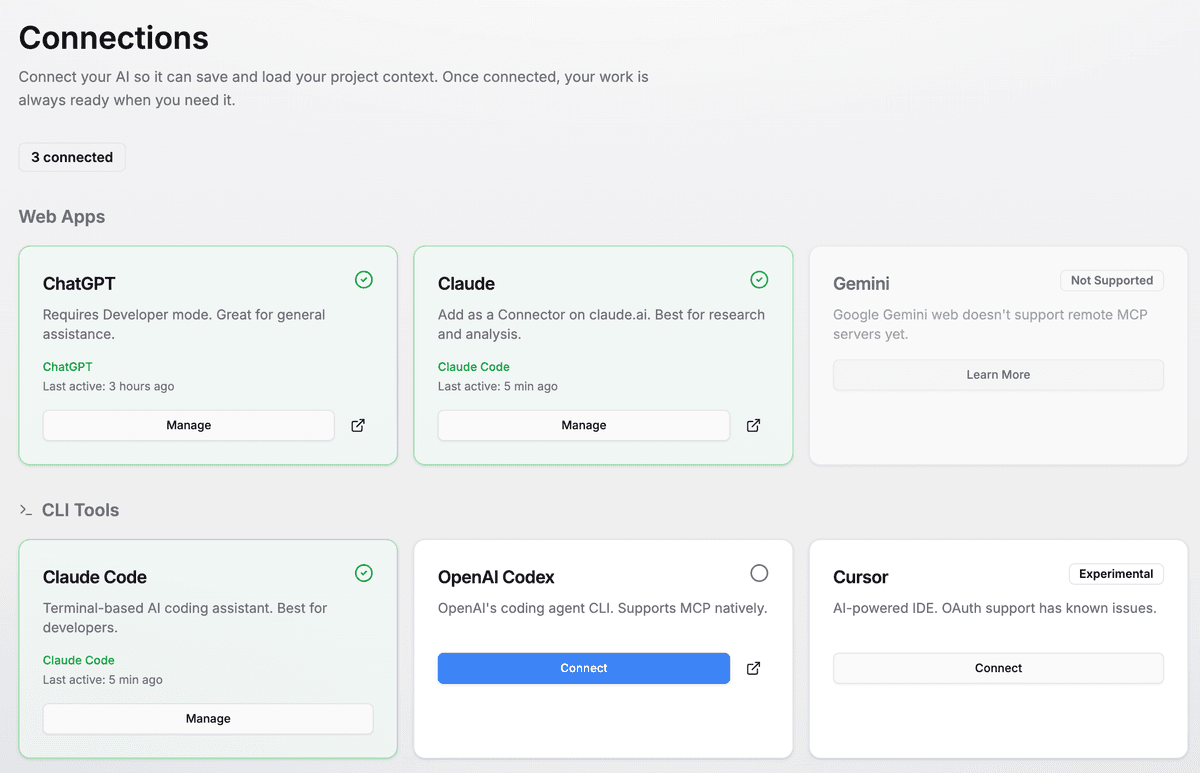Click the 3 connected filter pill
1200x773 pixels.
tap(71, 157)
